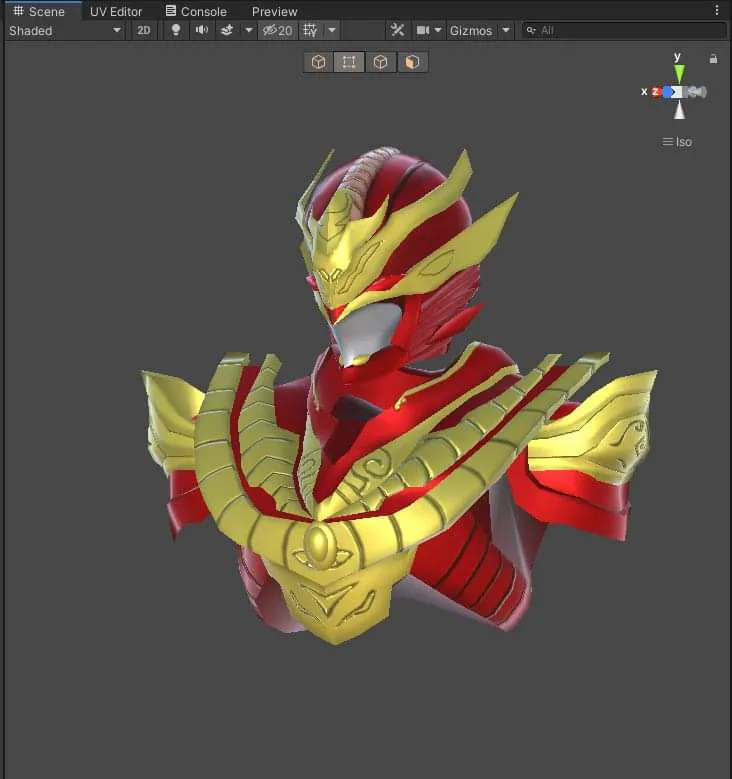Open component editor tools icon
This screenshot has height=779, width=732.
(x=397, y=30)
